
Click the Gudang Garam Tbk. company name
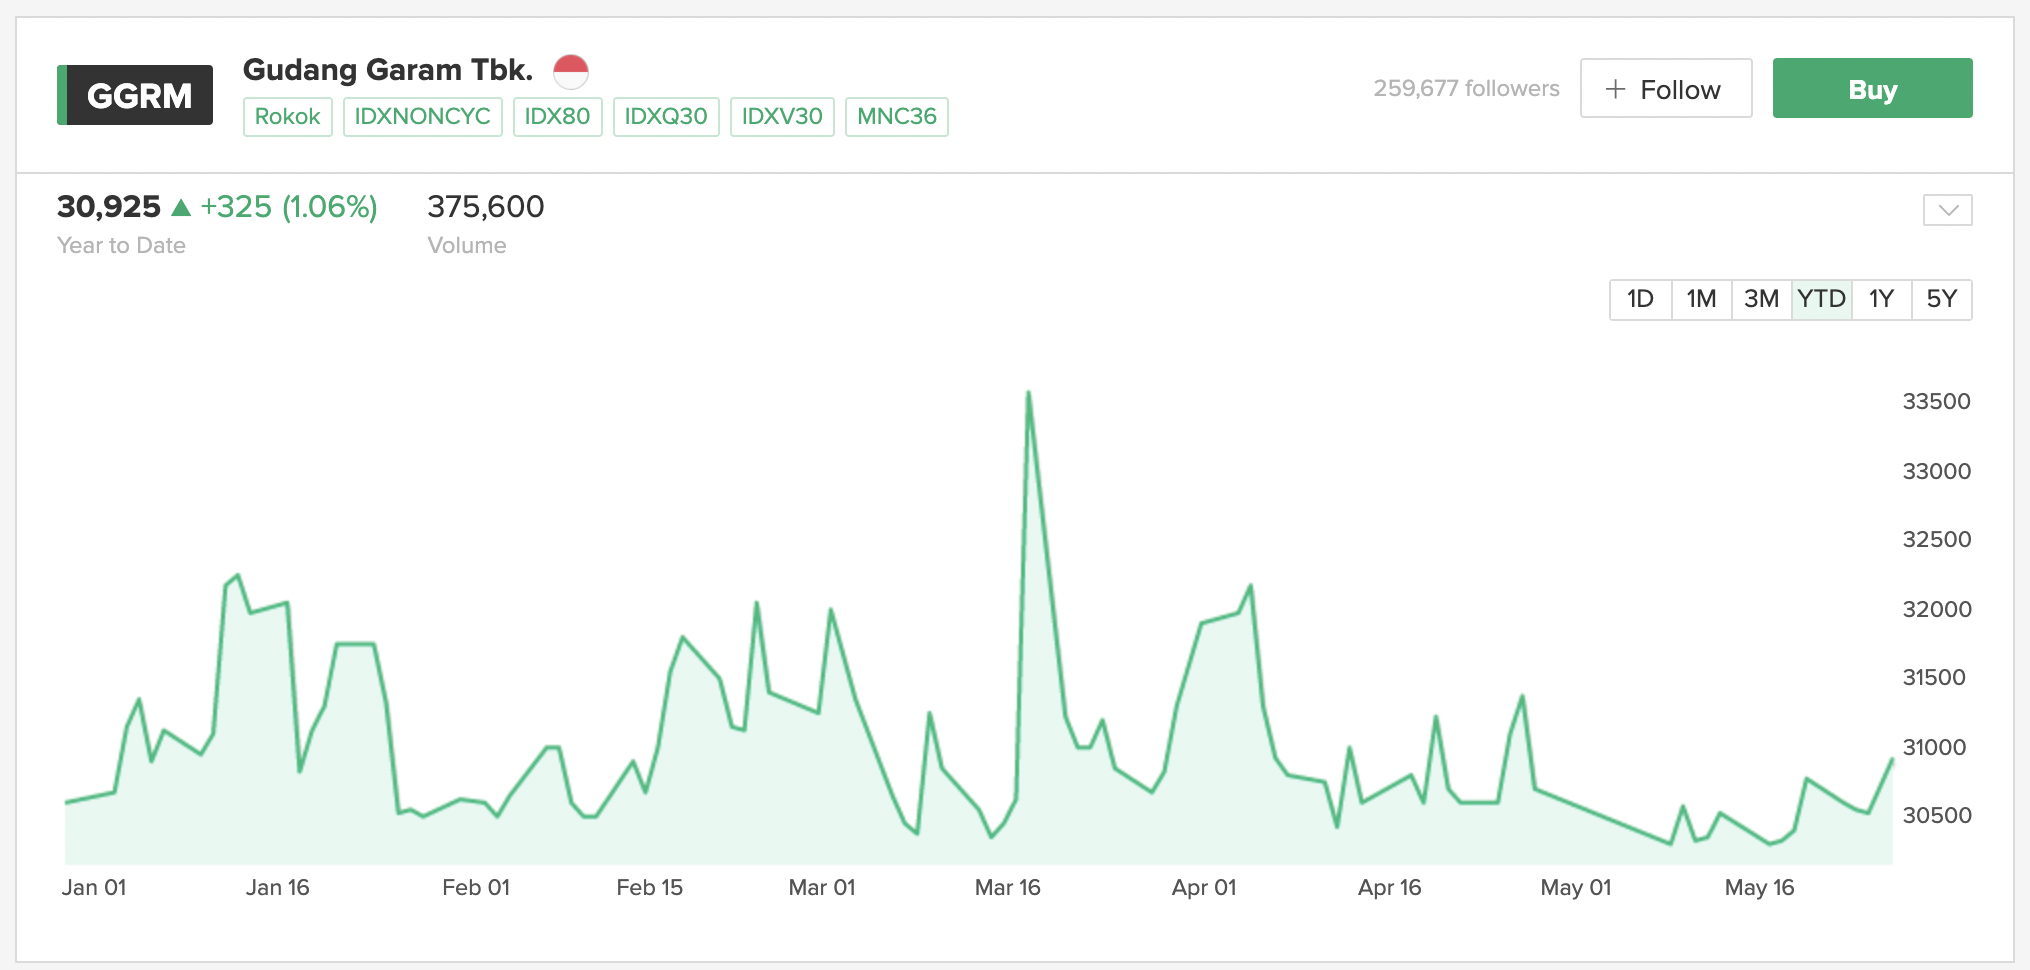(388, 70)
